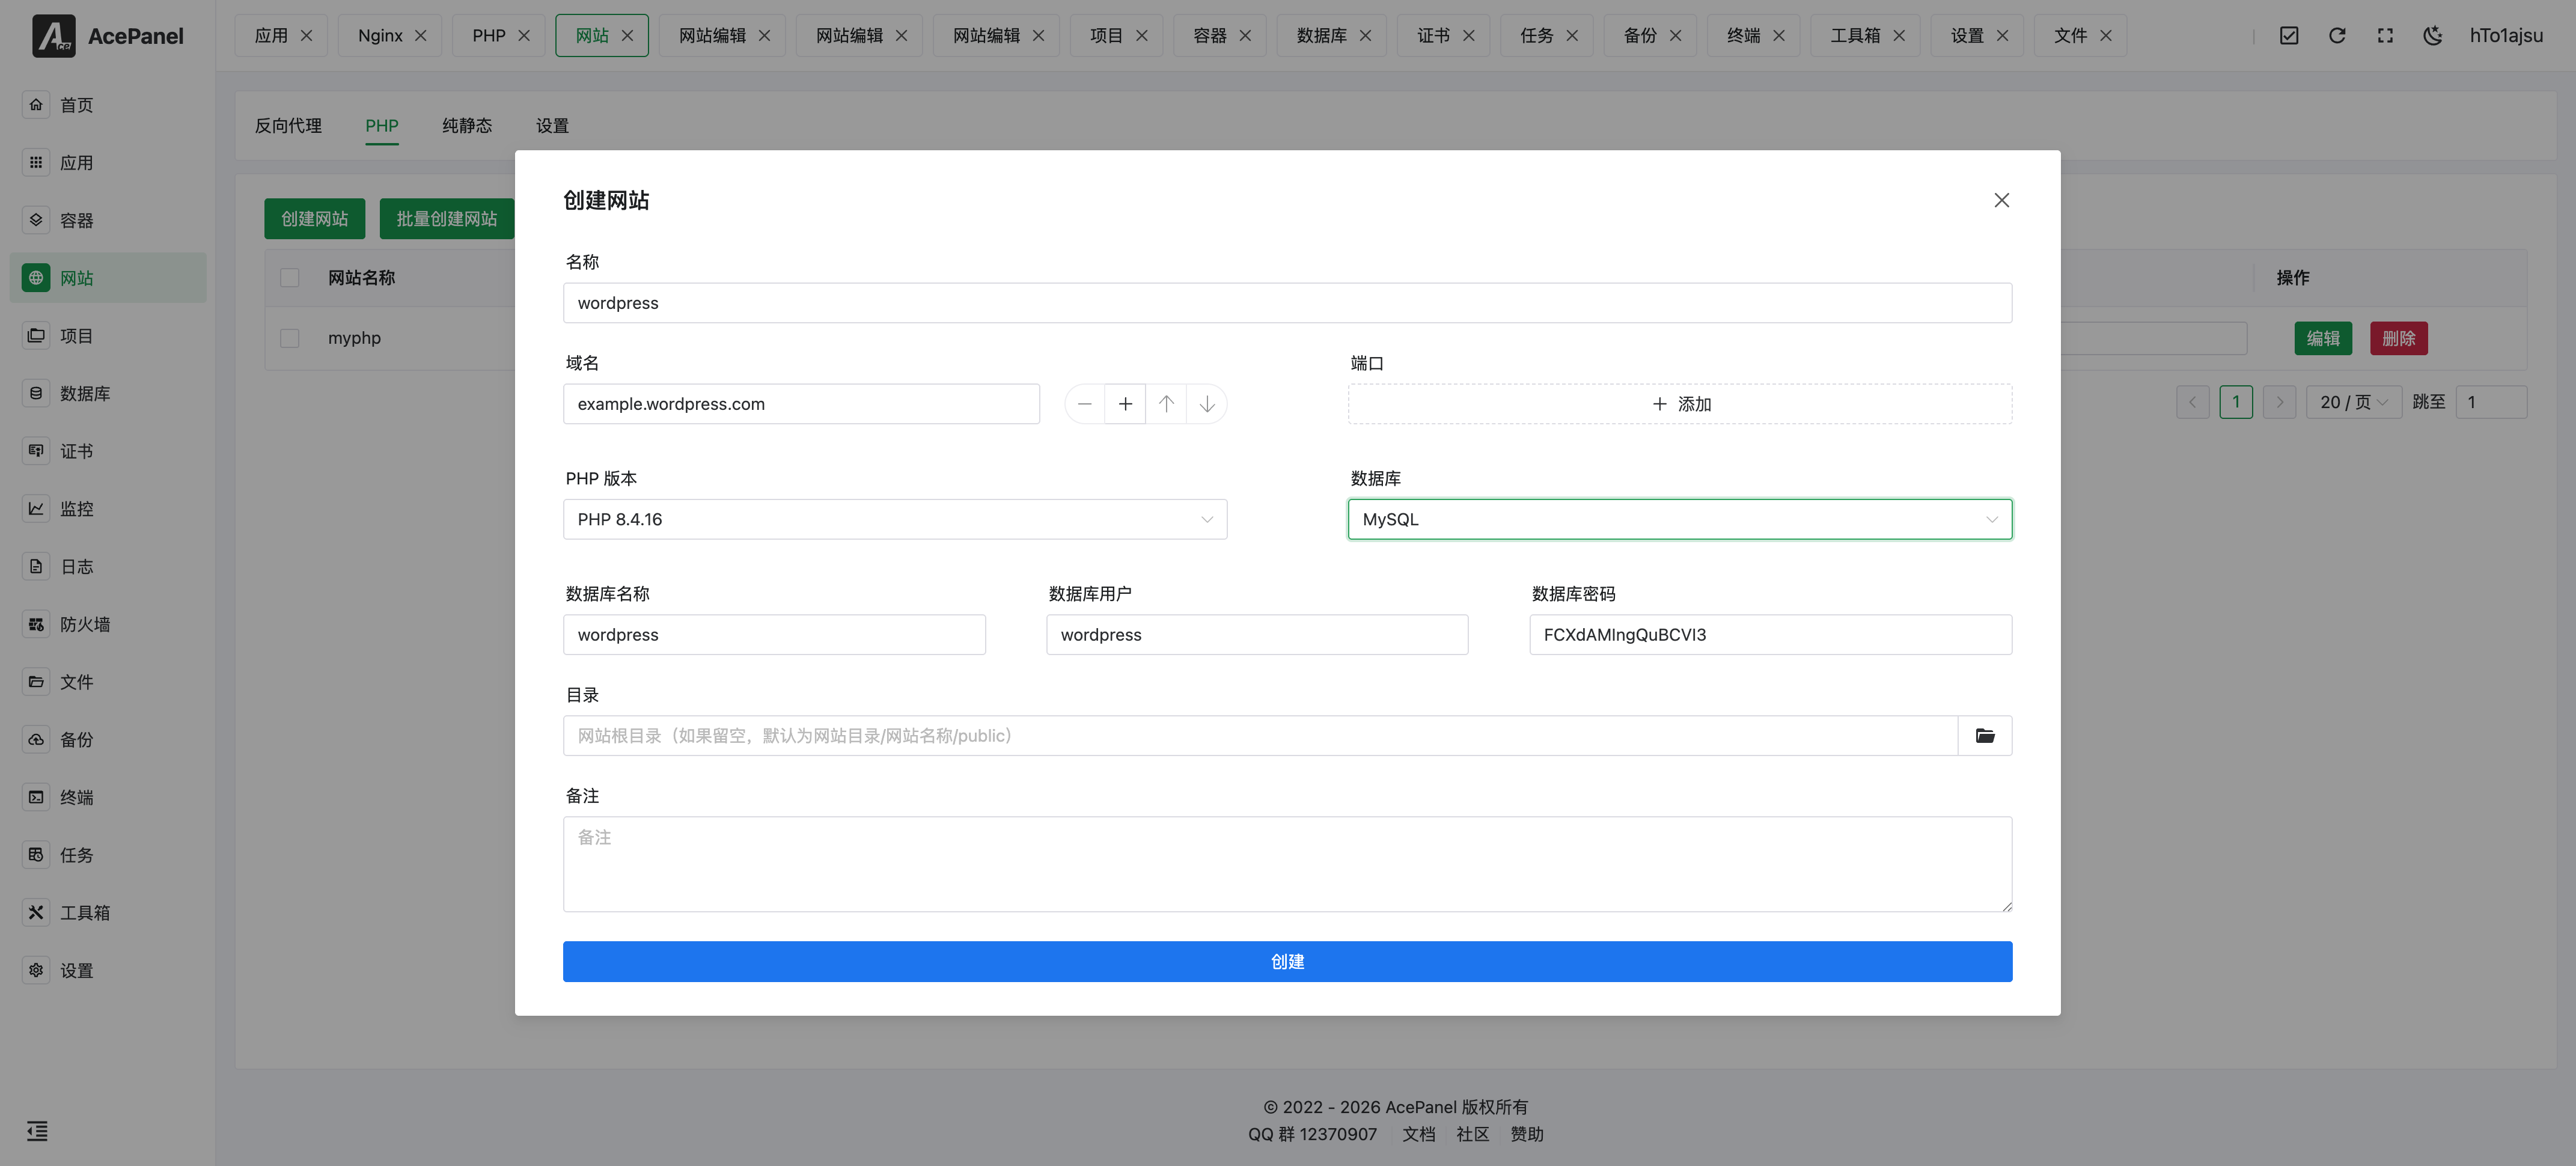Click inside the 备注 remarks textarea

1287,863
